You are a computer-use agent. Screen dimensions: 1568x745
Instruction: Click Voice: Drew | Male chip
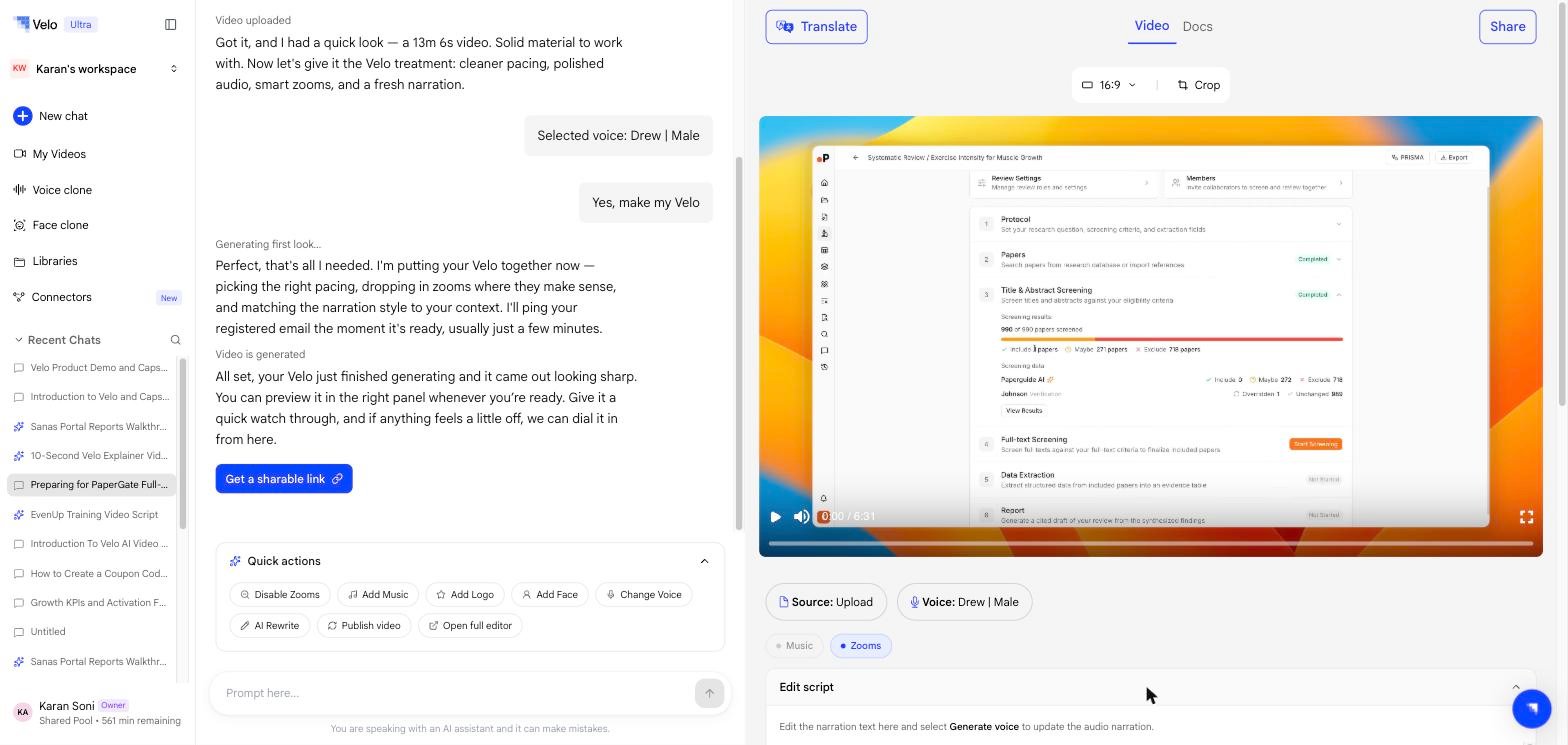pos(965,602)
